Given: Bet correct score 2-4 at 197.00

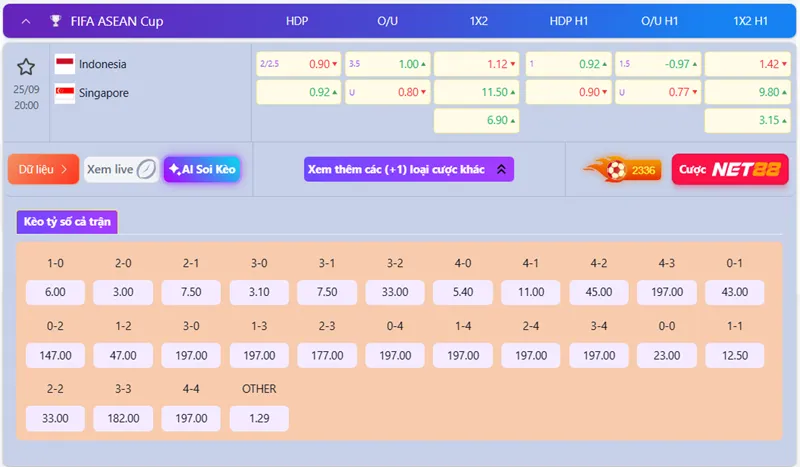Looking at the screenshot, I should 531,355.
